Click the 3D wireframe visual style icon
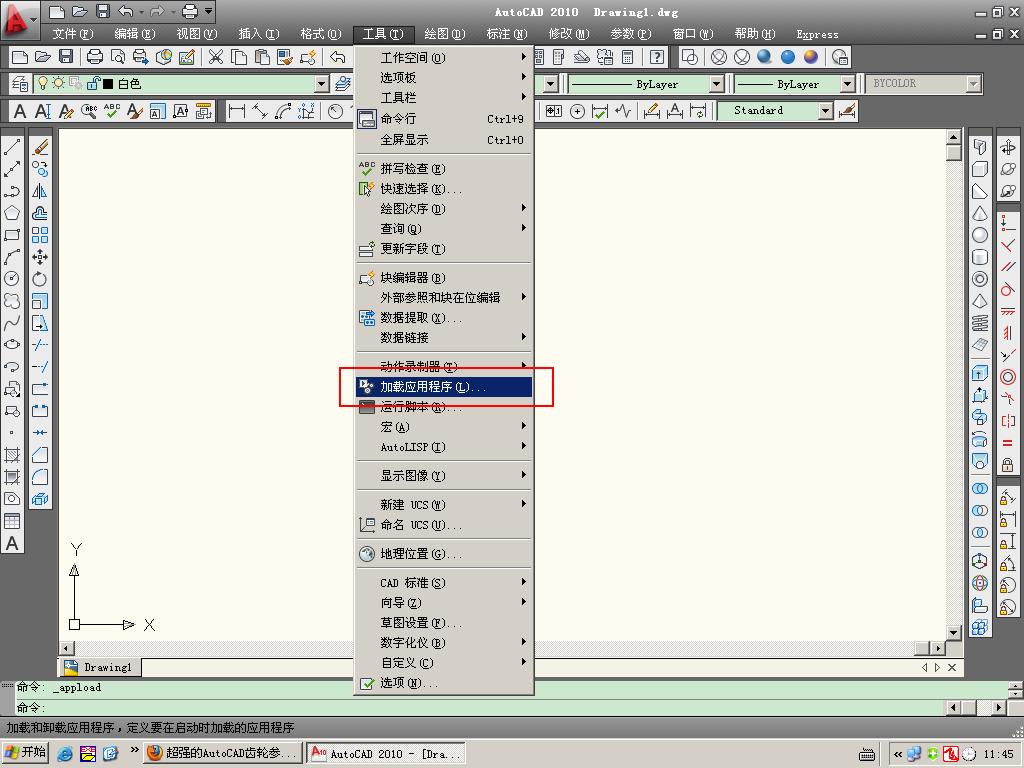 point(718,57)
